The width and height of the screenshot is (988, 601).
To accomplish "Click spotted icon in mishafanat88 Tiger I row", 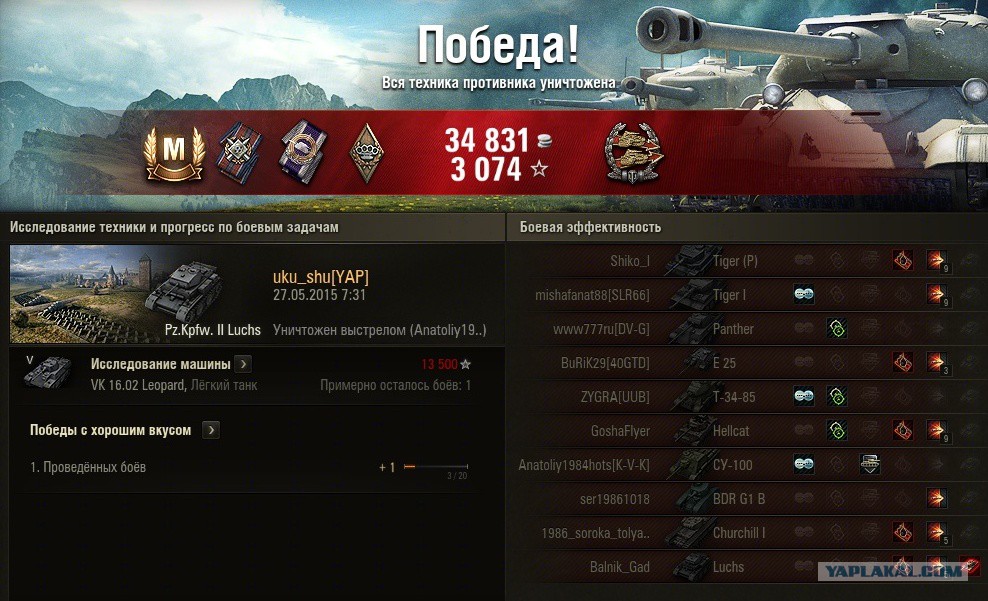I will tap(803, 294).
